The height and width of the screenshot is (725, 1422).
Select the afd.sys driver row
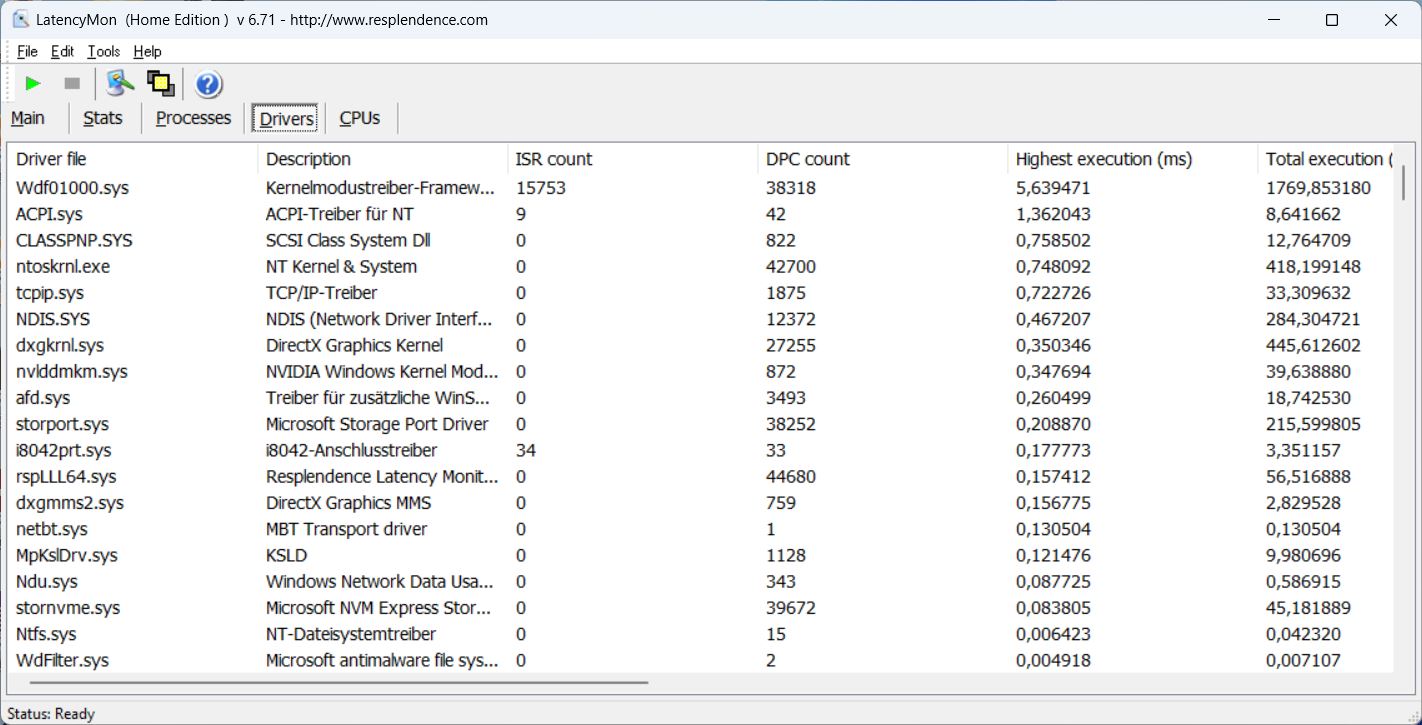pyautogui.click(x=700, y=398)
